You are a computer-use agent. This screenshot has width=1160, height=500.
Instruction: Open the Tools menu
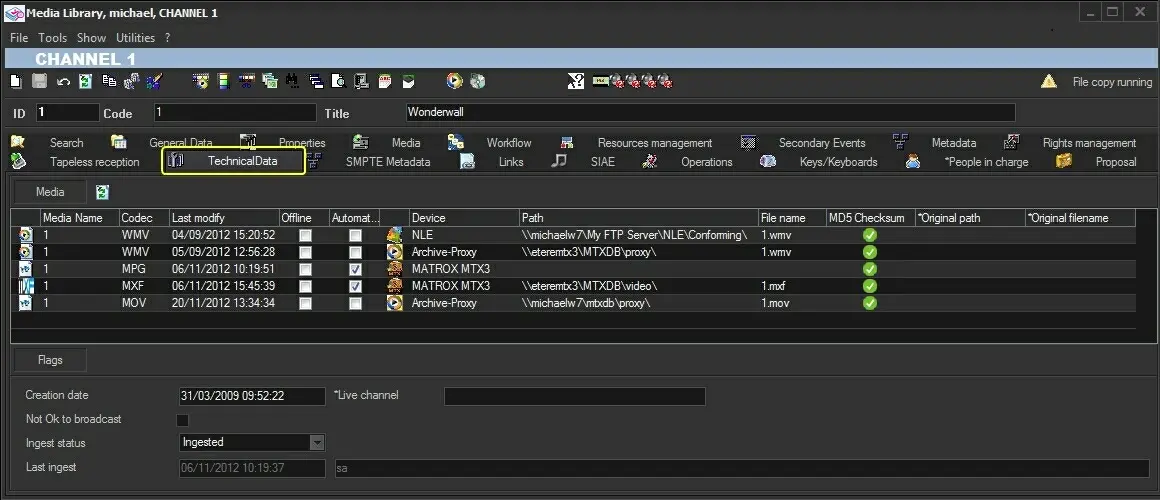pyautogui.click(x=52, y=38)
